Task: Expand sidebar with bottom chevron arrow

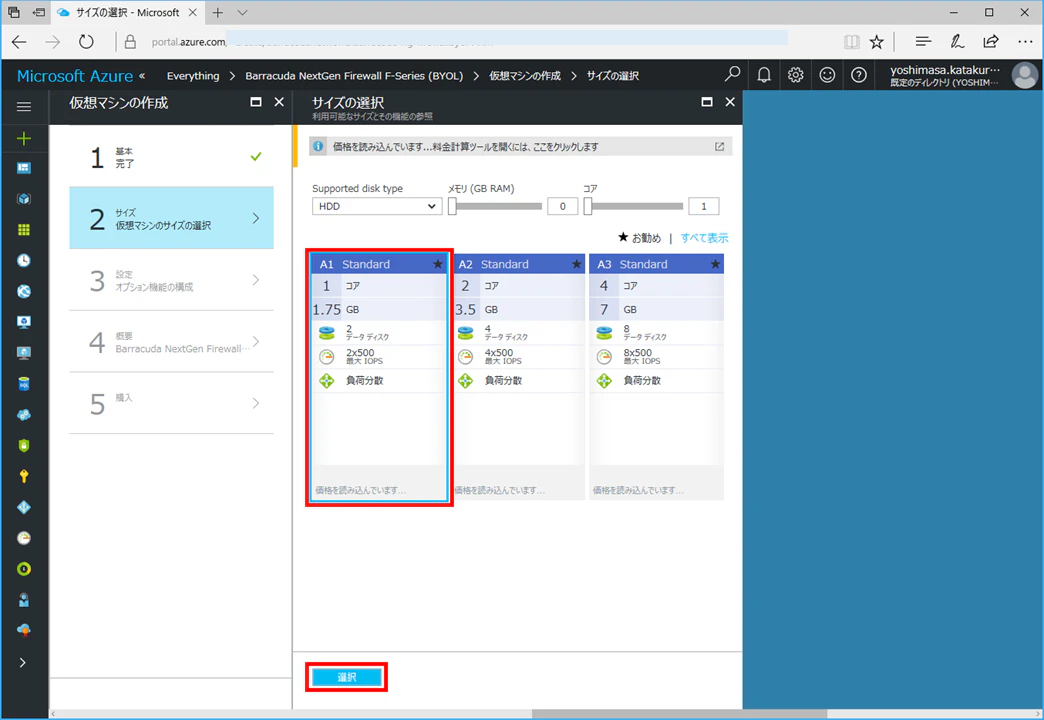Action: click(23, 662)
